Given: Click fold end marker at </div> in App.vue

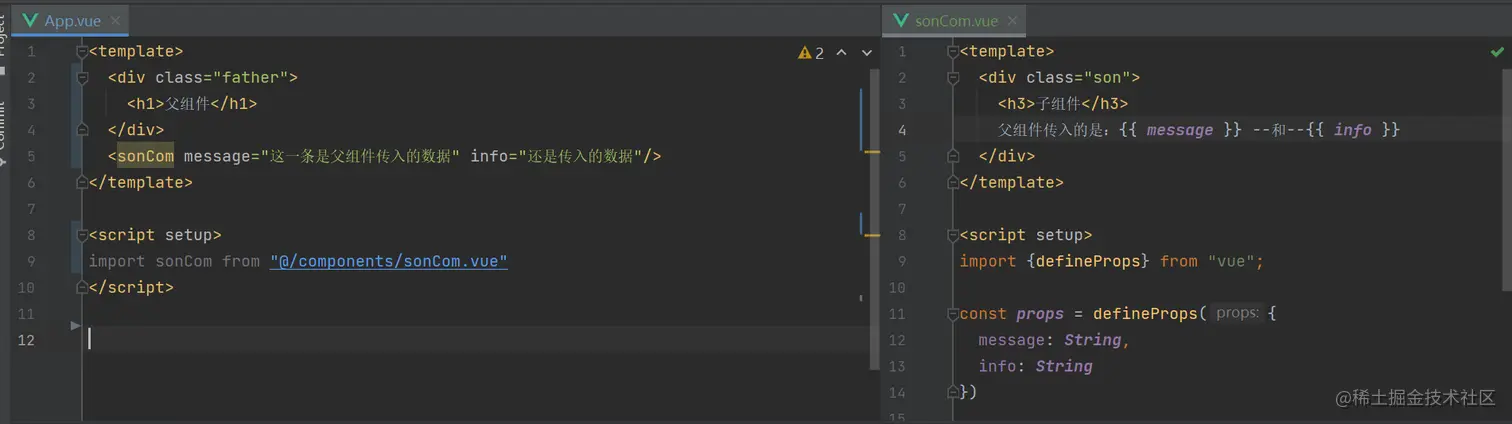Looking at the screenshot, I should pyautogui.click(x=83, y=130).
